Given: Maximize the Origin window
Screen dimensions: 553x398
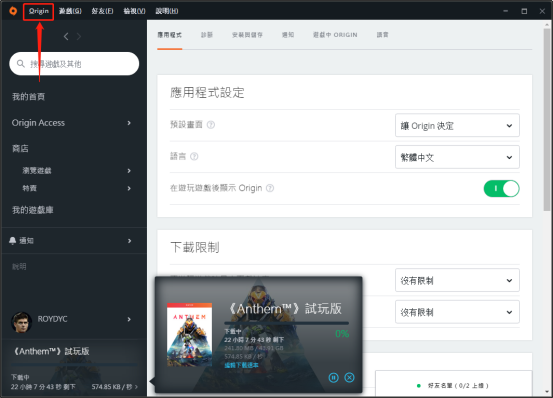Looking at the screenshot, I should (x=524, y=11).
